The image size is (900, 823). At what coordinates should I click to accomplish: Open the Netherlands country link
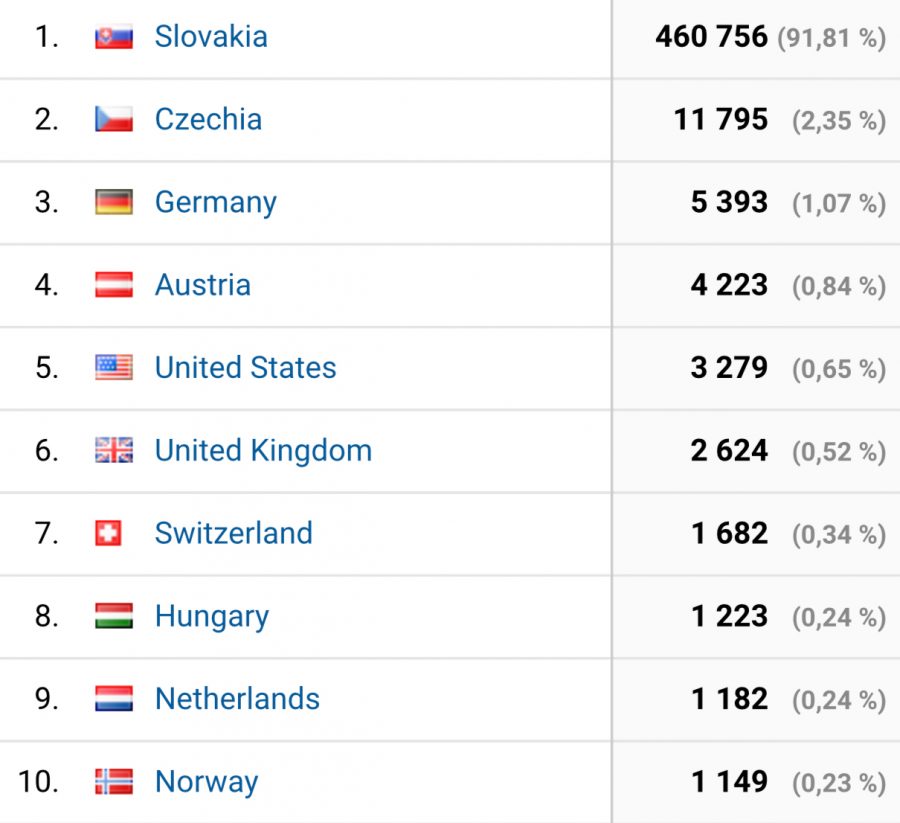237,699
